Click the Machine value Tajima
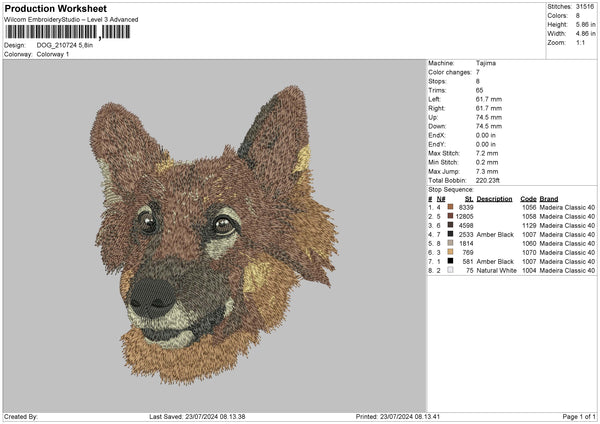The width and height of the screenshot is (600, 424). (486, 63)
